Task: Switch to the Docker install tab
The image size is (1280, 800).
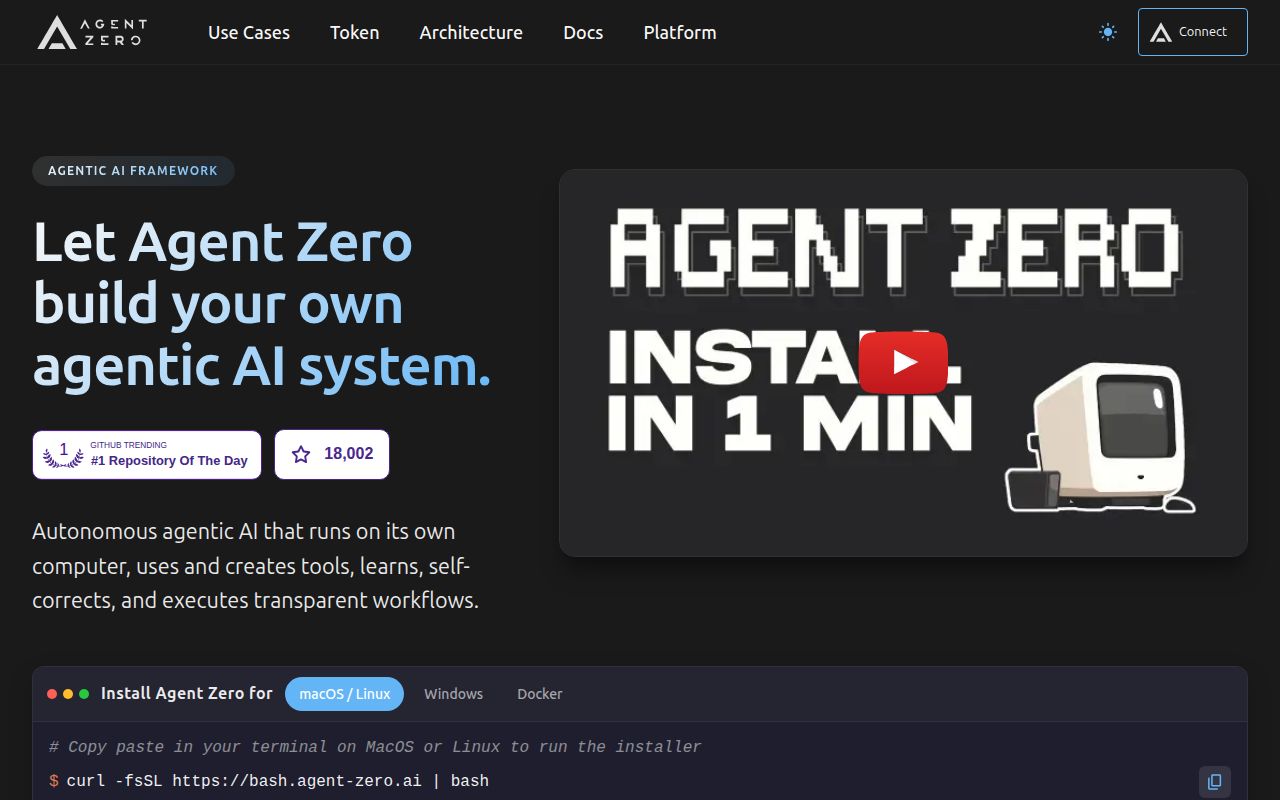Action: [540, 694]
